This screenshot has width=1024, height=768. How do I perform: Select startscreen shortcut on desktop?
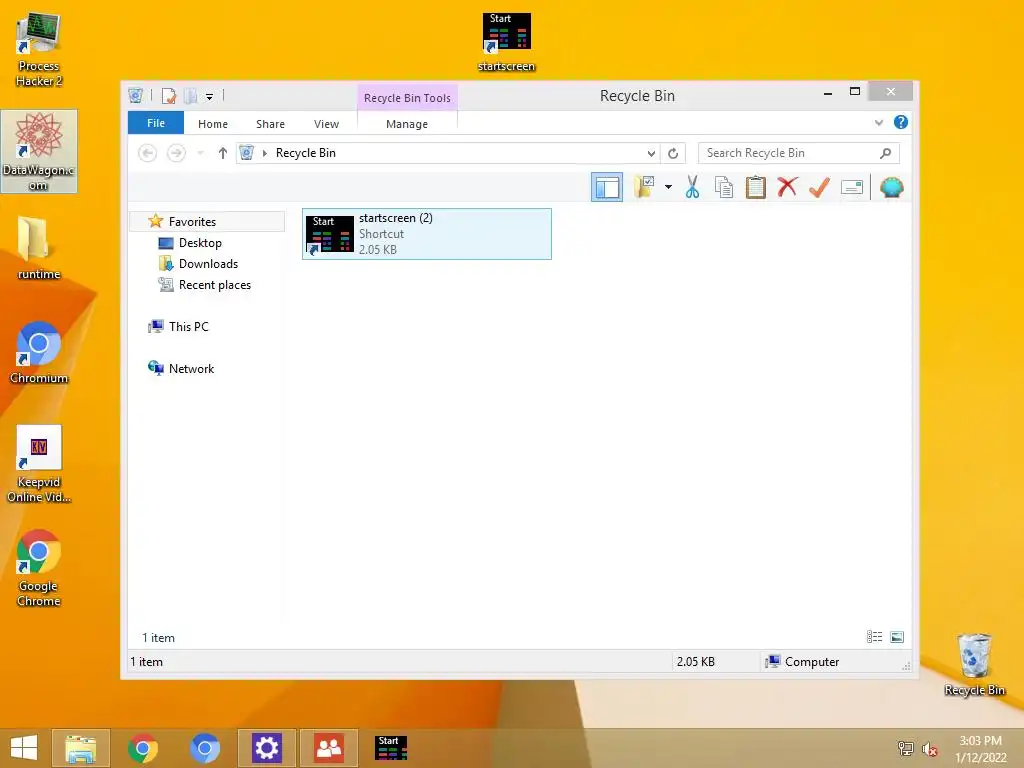click(x=506, y=42)
